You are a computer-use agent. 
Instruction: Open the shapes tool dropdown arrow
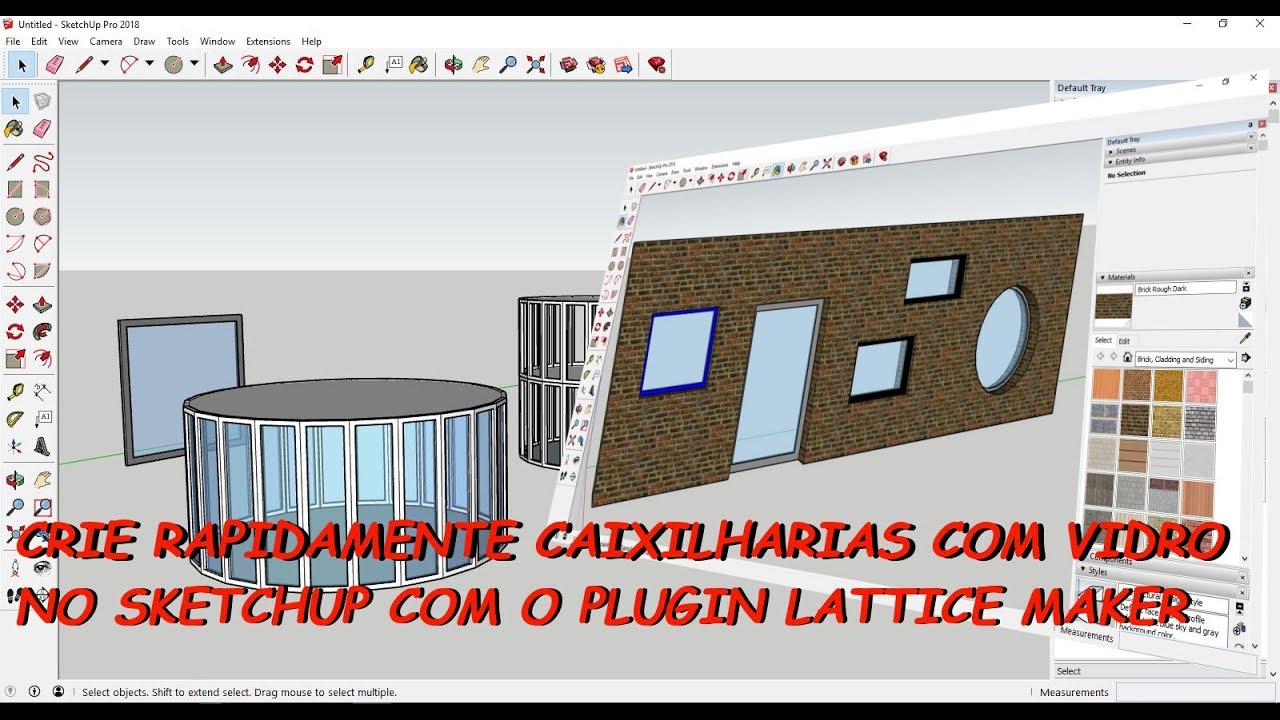point(194,64)
